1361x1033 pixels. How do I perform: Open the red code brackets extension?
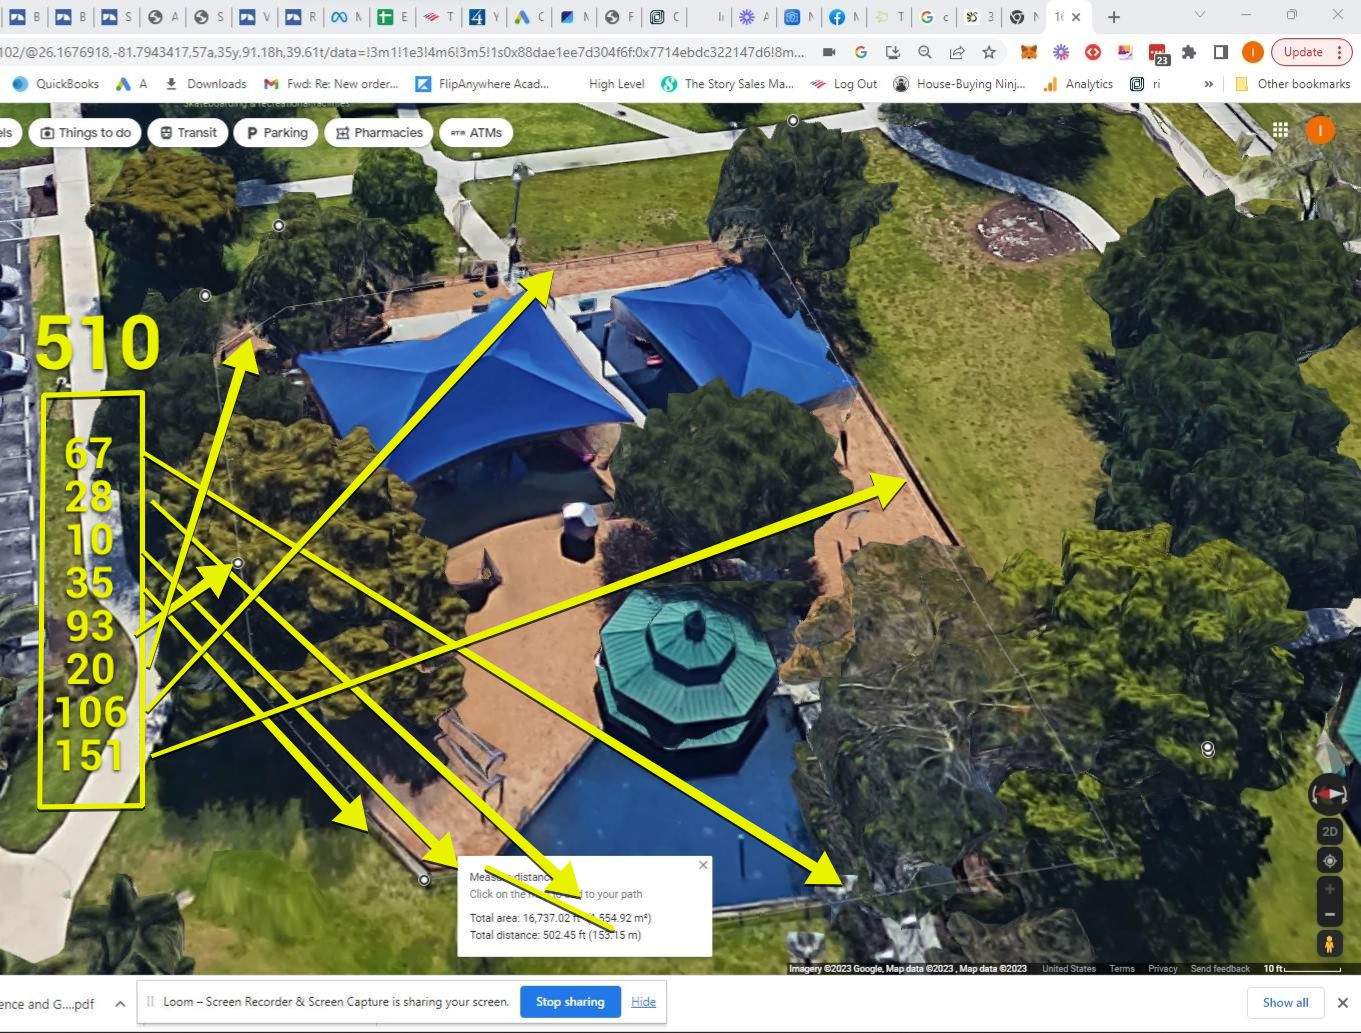click(1093, 52)
